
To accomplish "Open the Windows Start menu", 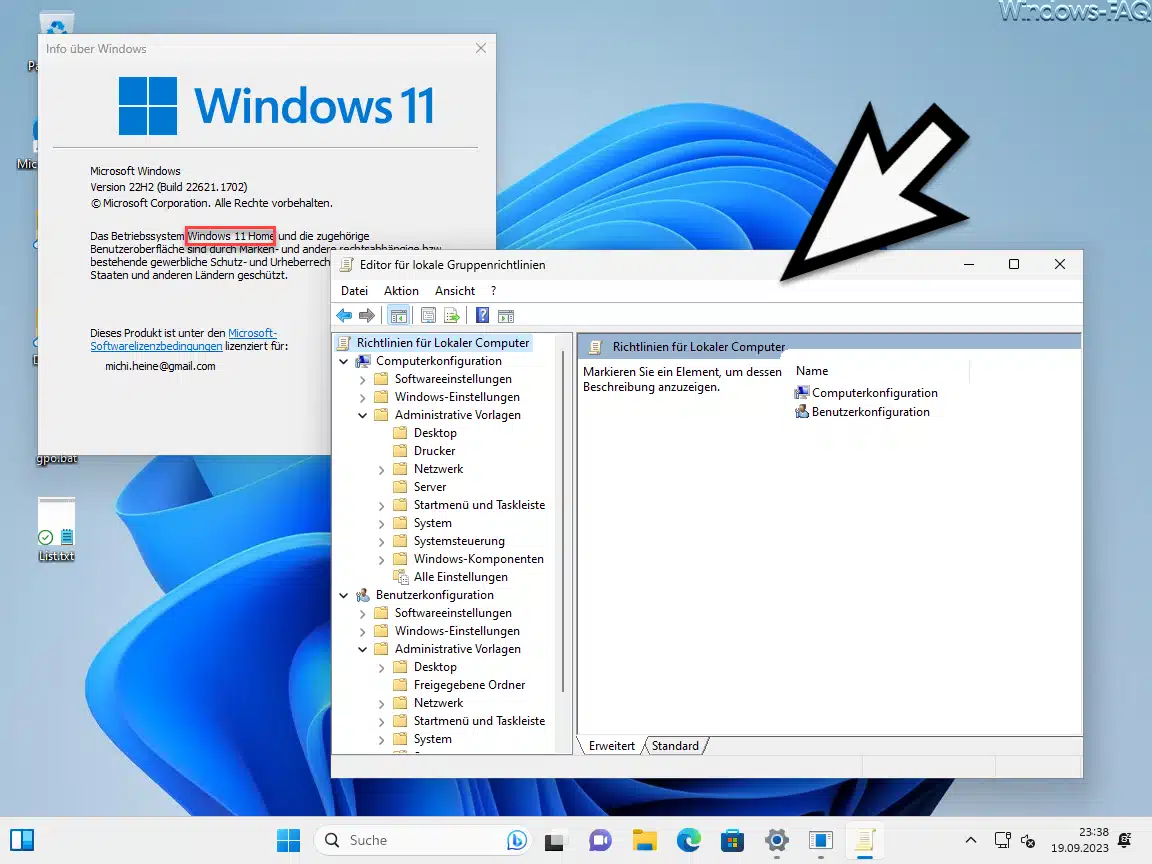I will tap(288, 840).
